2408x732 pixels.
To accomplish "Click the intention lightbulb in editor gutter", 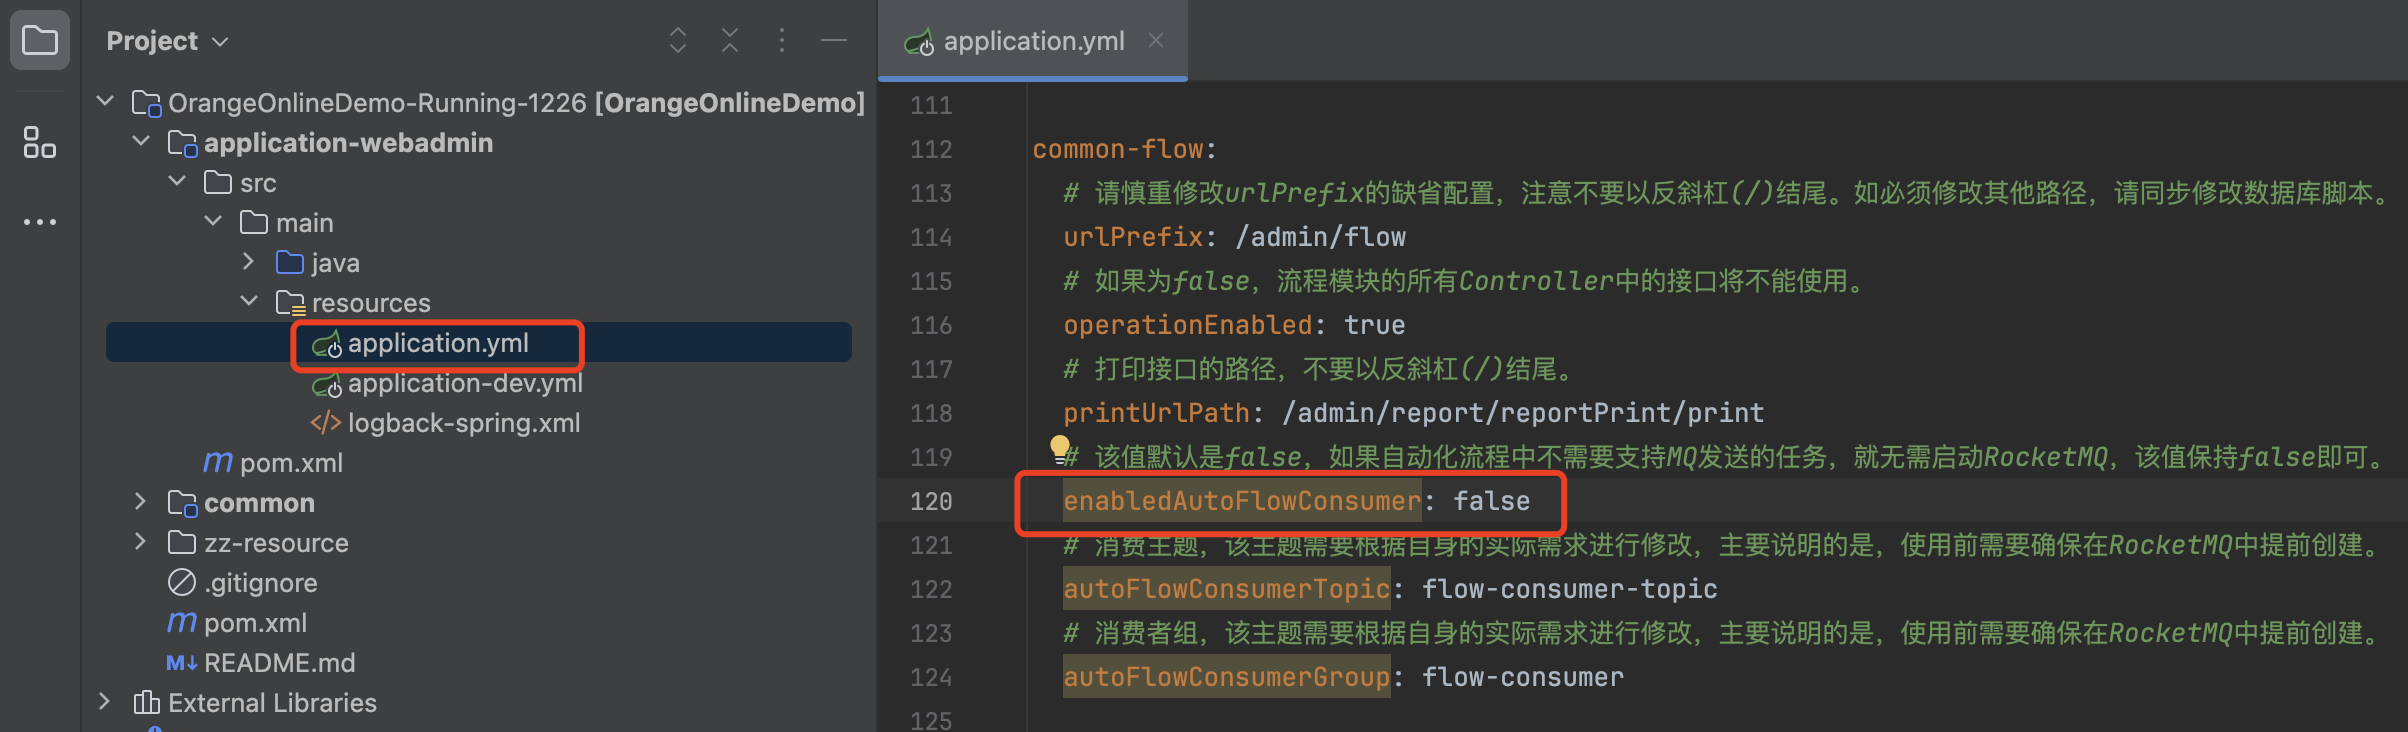I will (x=1059, y=446).
